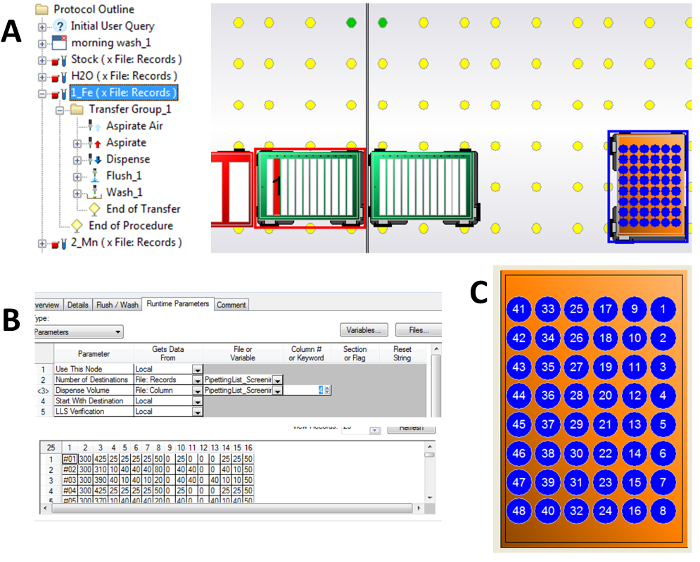Open the Comment tab

(231, 304)
